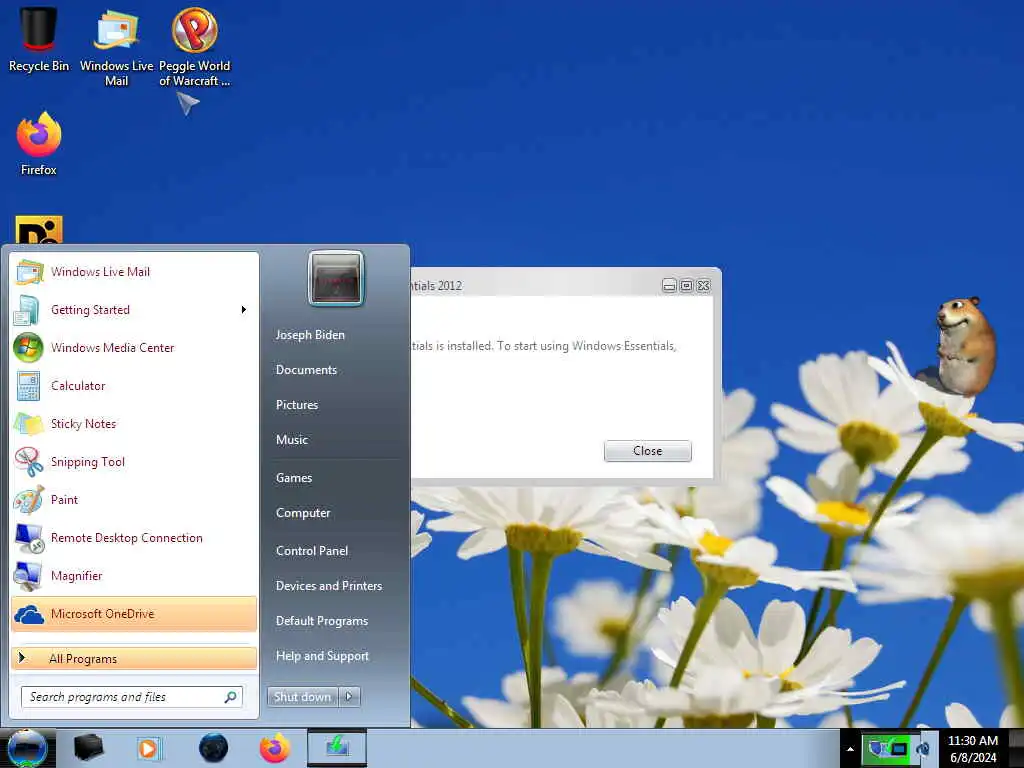1024x768 pixels.
Task: Click the Paint palette icon
Action: (29, 500)
